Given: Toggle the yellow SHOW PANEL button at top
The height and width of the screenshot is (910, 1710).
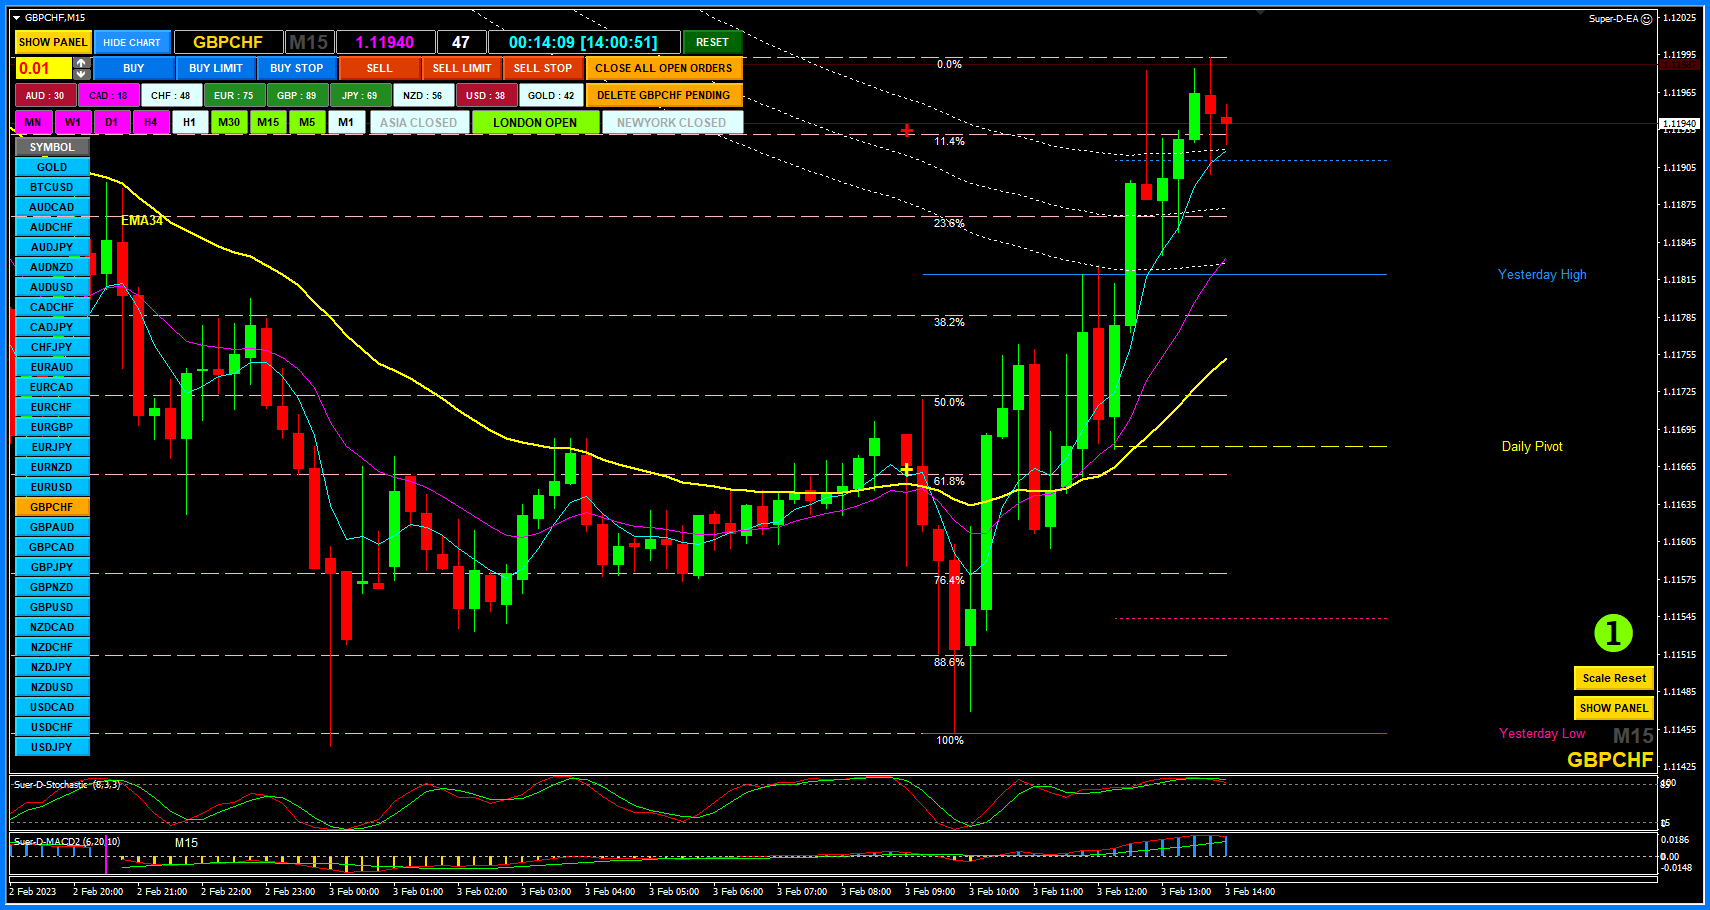Looking at the screenshot, I should (53, 42).
